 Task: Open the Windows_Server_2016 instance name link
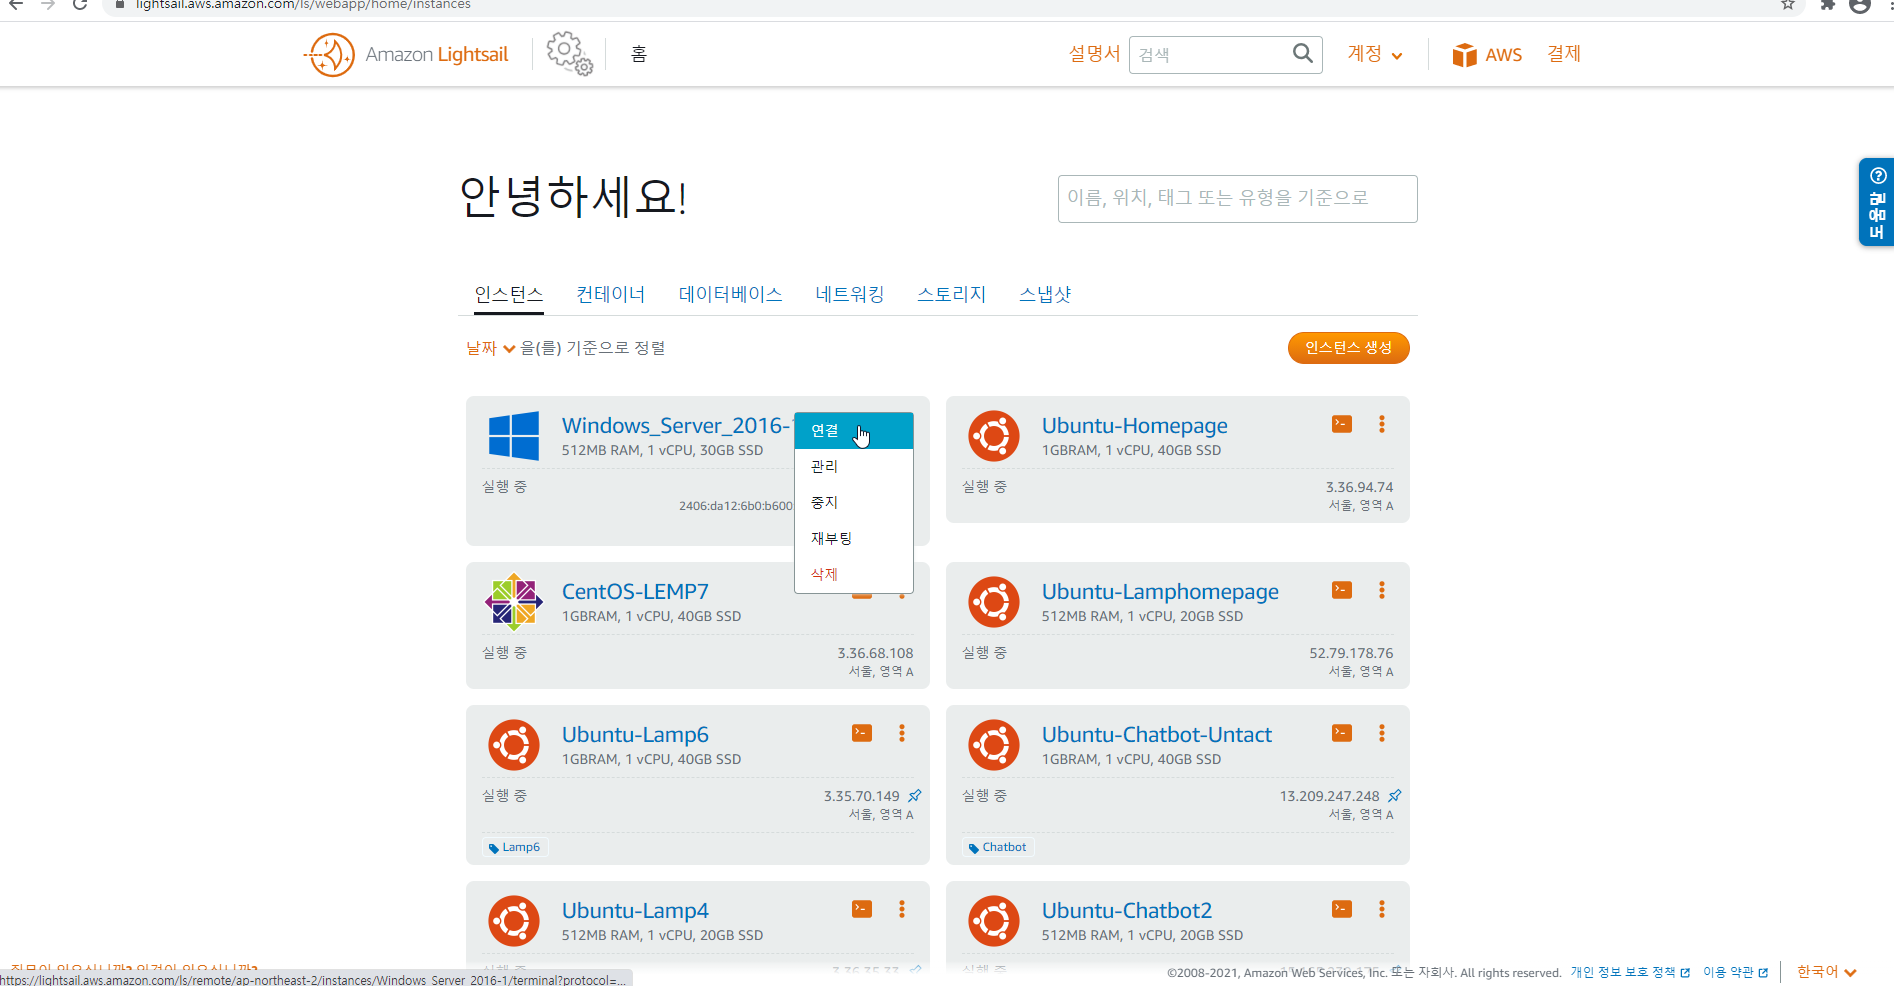(677, 426)
